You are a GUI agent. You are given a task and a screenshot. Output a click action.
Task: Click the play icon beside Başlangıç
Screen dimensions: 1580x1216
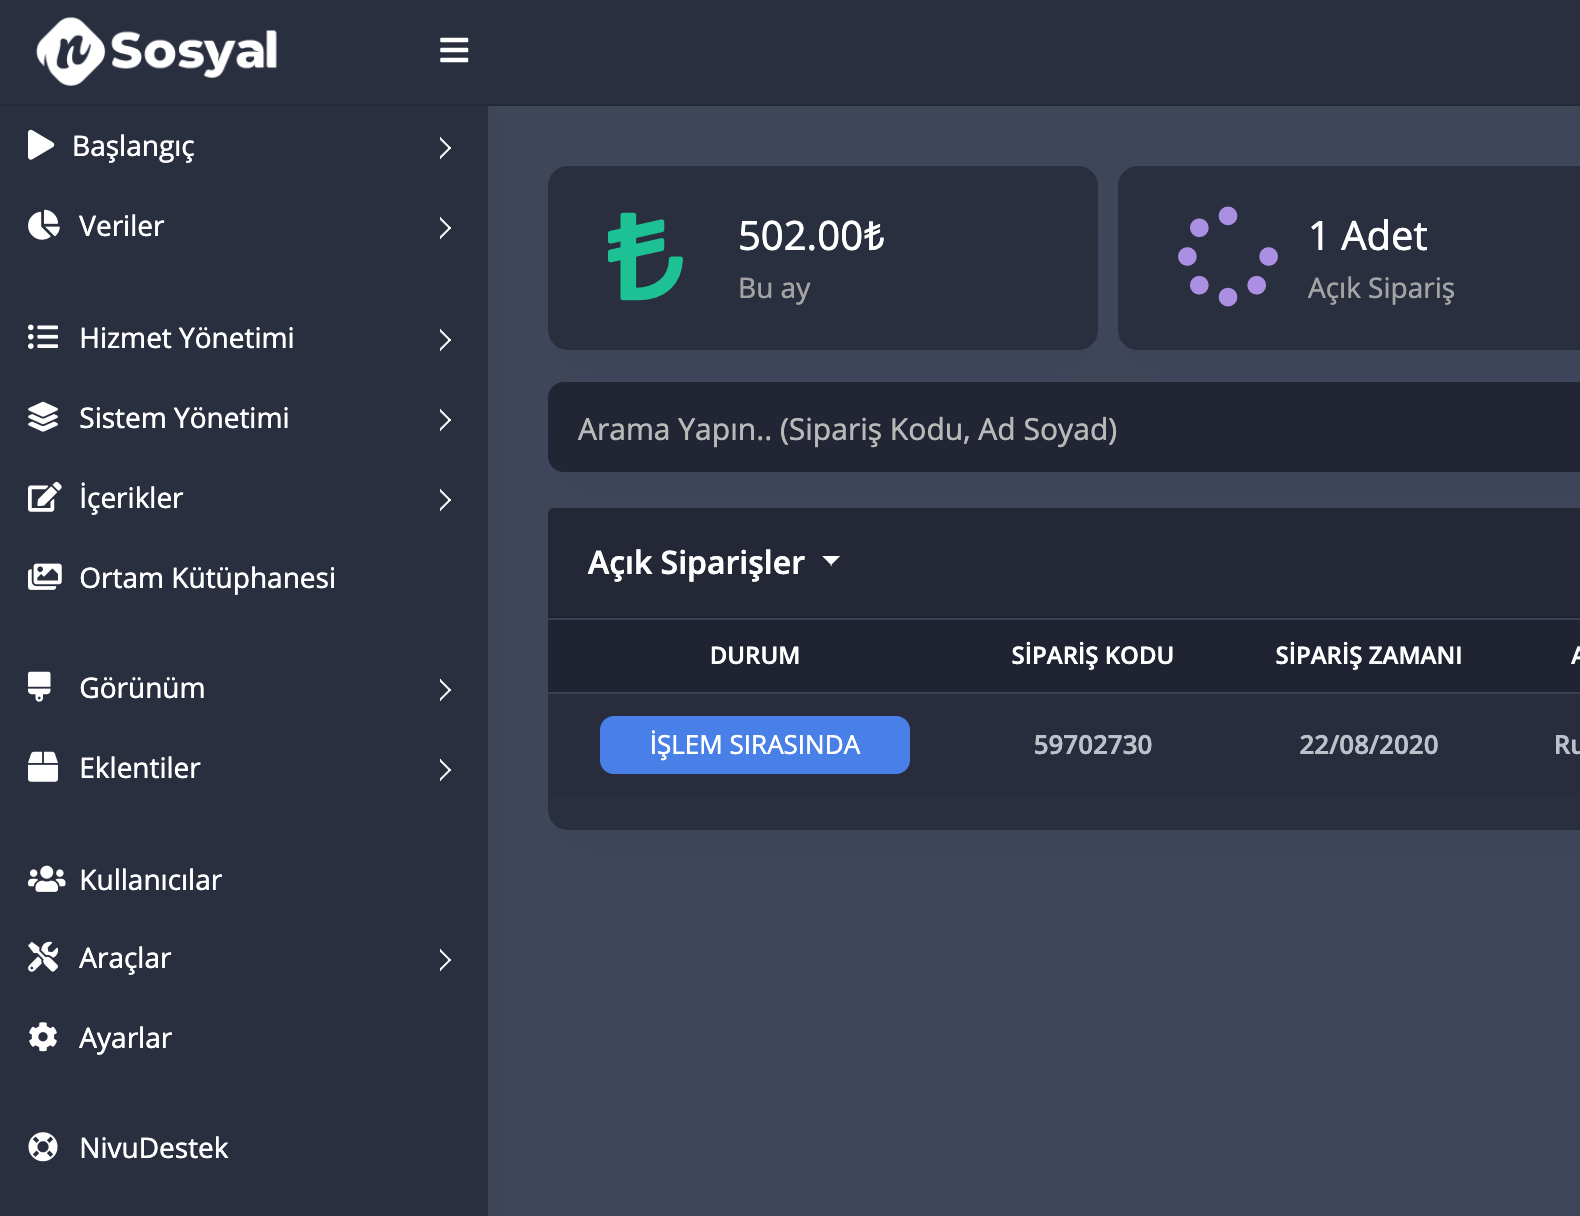41,145
